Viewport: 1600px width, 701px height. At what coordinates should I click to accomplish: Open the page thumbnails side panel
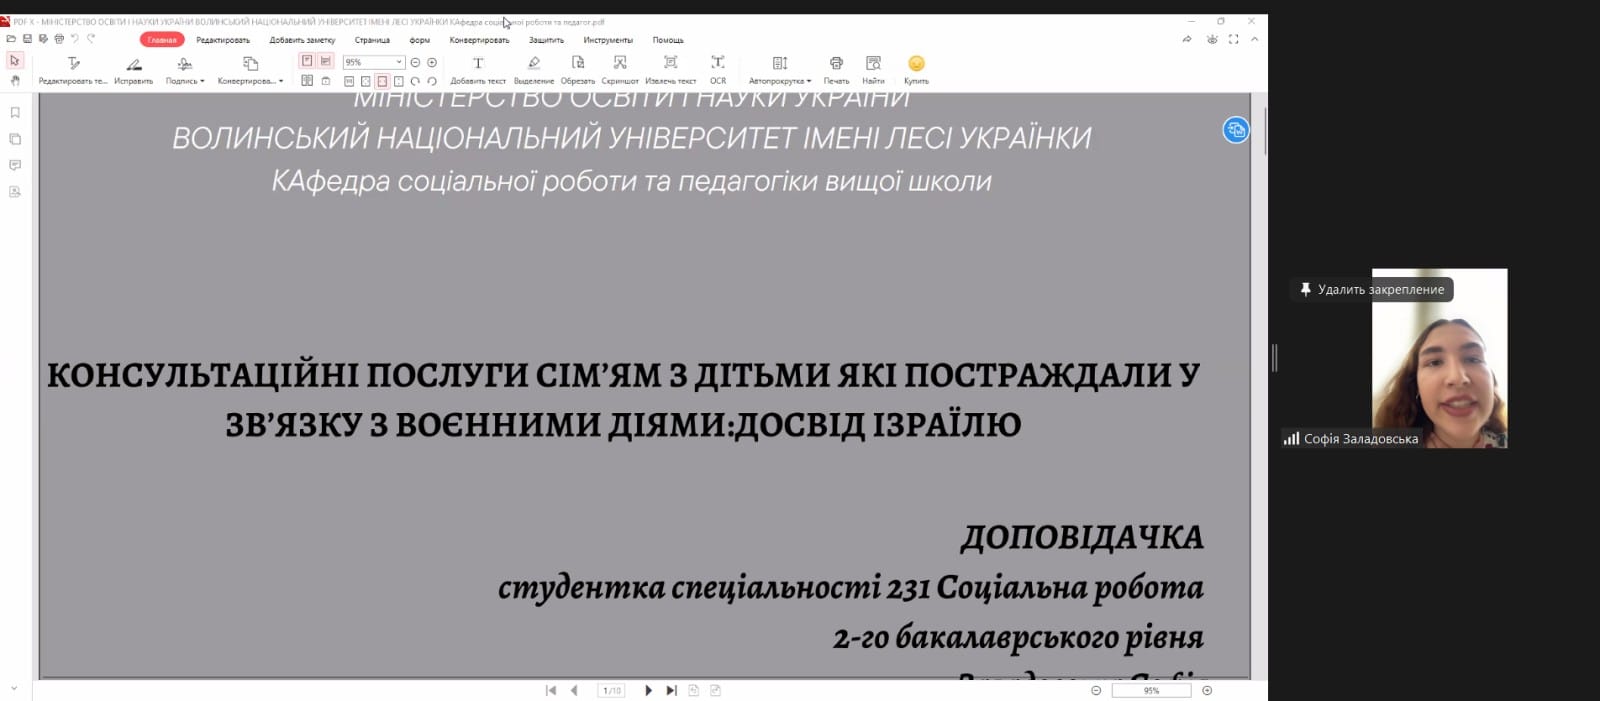(15, 139)
